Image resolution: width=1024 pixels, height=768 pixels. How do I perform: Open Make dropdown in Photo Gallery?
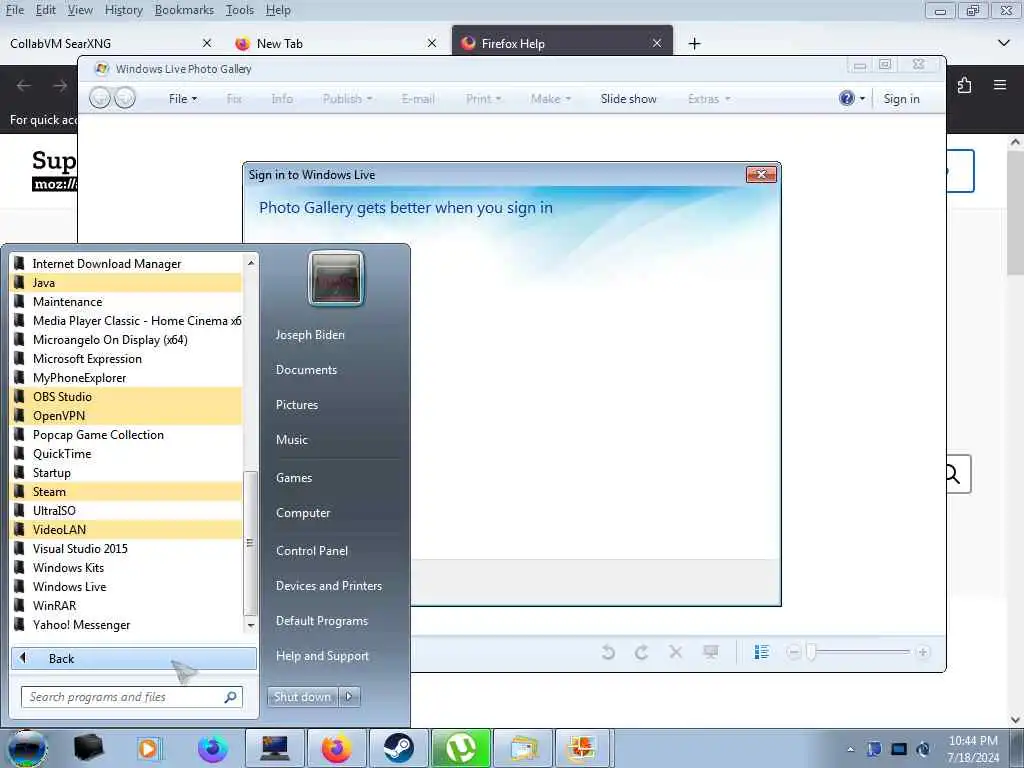(551, 99)
